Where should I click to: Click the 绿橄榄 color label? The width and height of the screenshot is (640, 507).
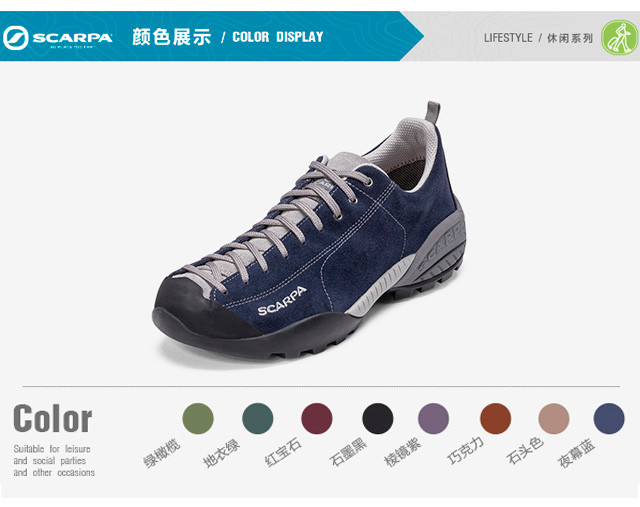tap(162, 453)
